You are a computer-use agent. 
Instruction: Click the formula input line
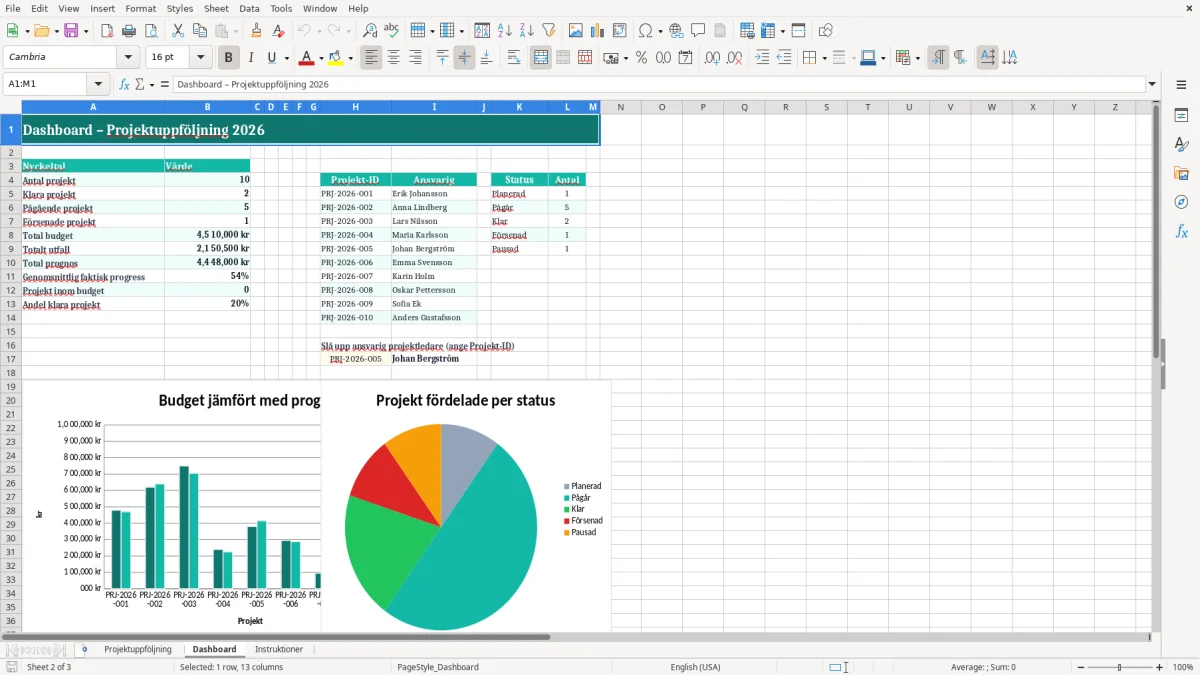pos(659,85)
